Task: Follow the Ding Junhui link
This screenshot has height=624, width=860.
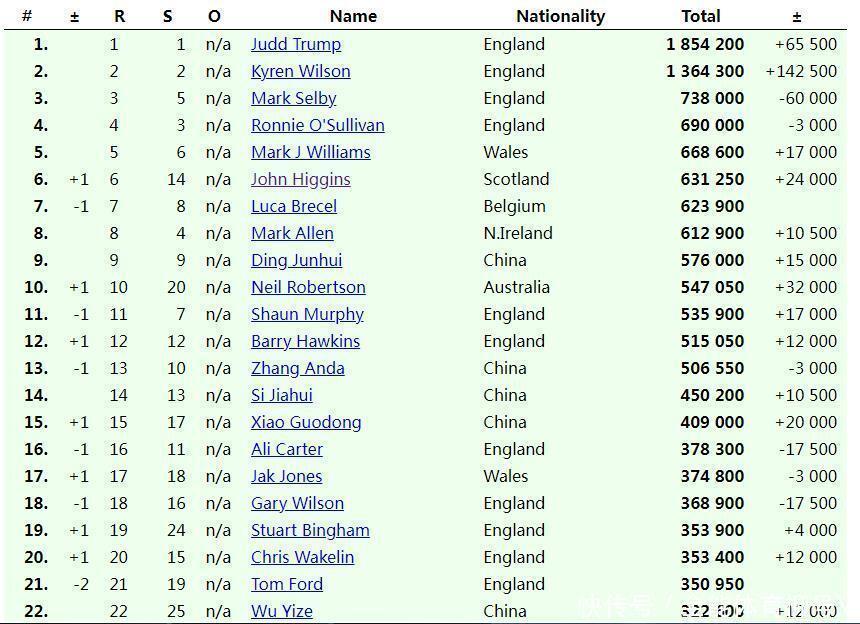Action: click(297, 260)
